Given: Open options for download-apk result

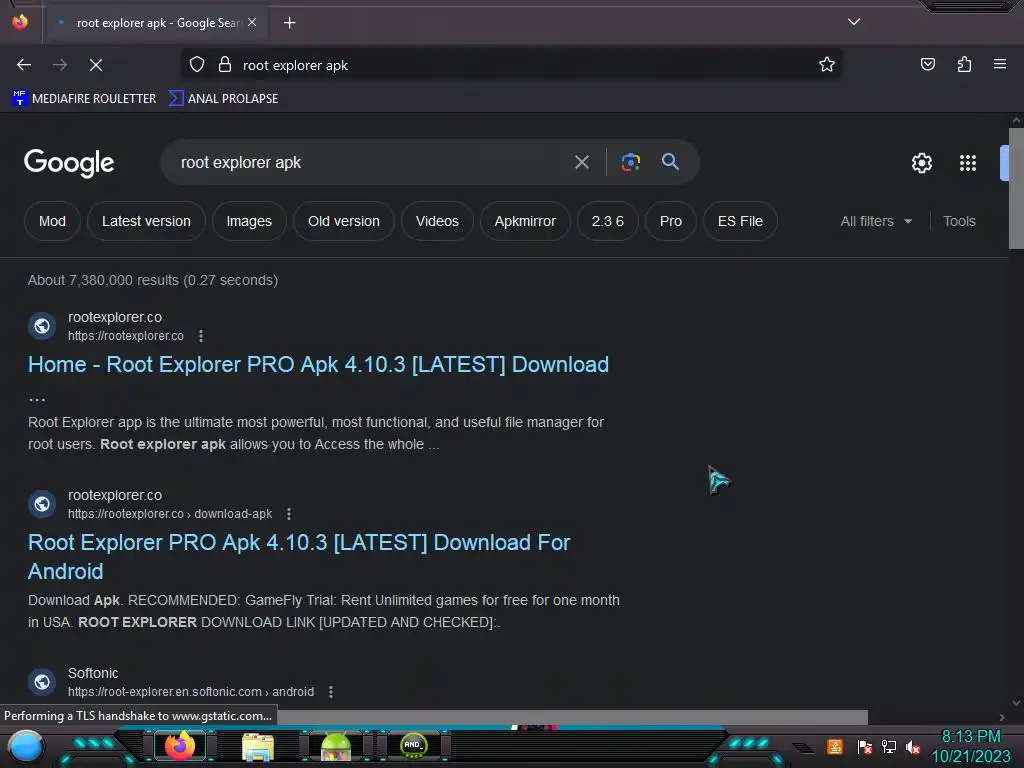Looking at the screenshot, I should (289, 514).
